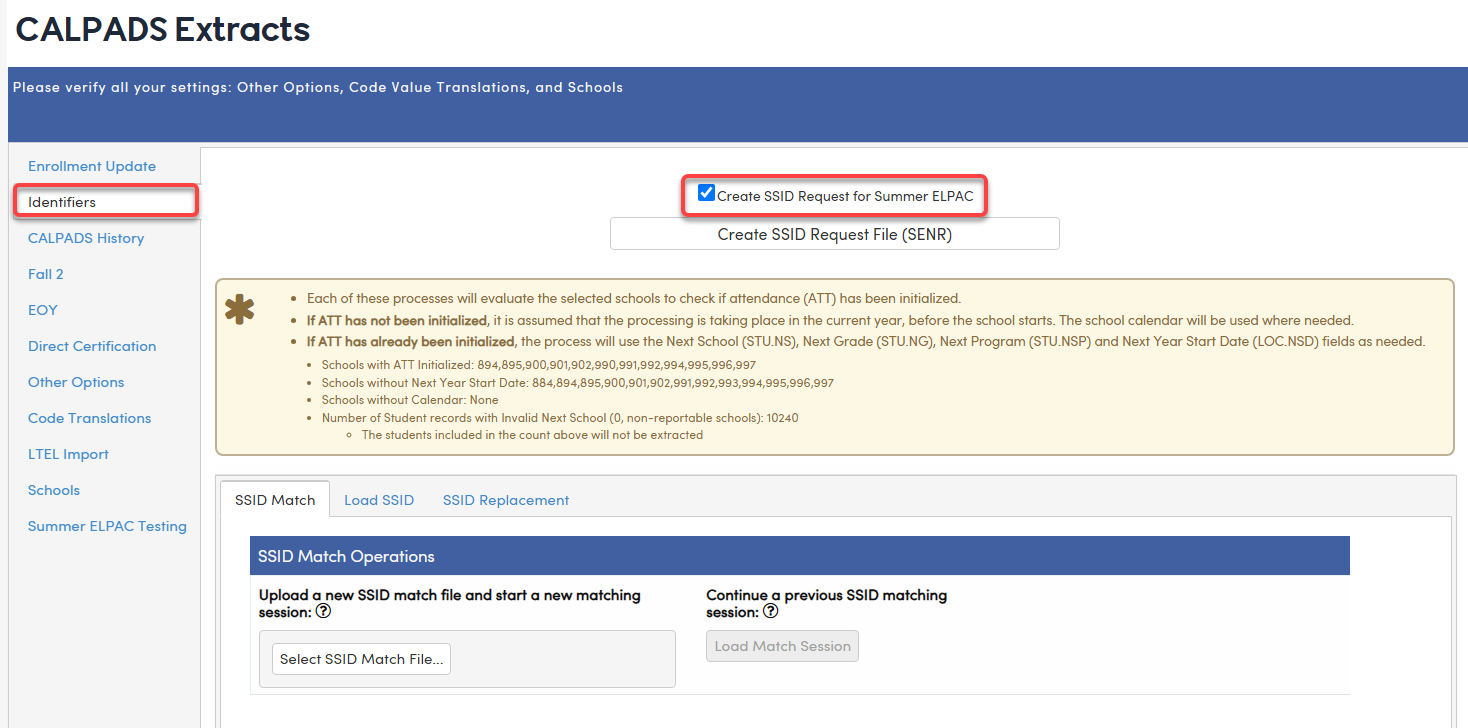The height and width of the screenshot is (728, 1468).
Task: Switch to the SSID Replacement tab
Action: point(506,500)
